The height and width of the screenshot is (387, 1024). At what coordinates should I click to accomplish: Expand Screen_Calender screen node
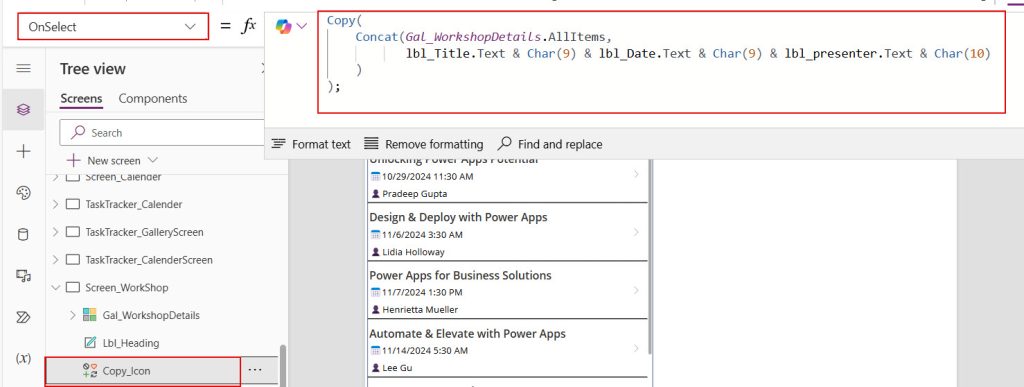click(x=56, y=177)
